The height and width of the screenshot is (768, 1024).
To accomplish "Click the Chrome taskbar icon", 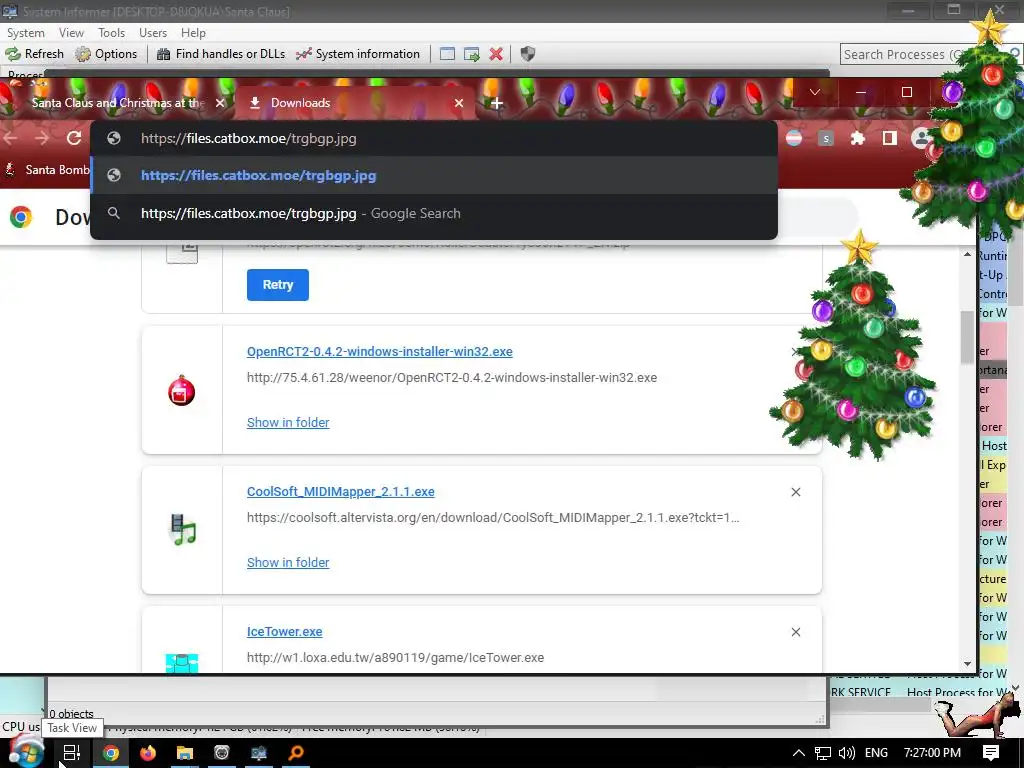I will 111,753.
